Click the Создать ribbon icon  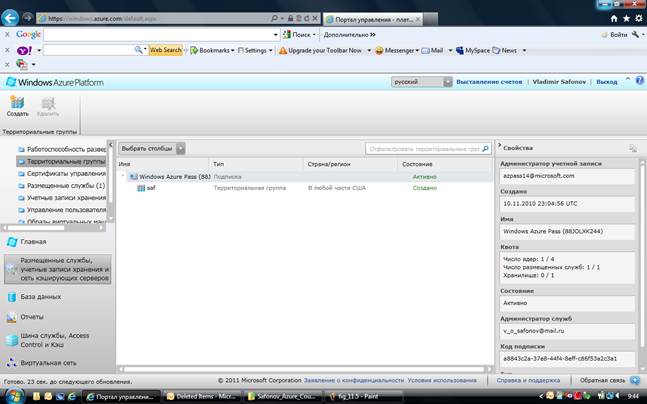[x=17, y=106]
